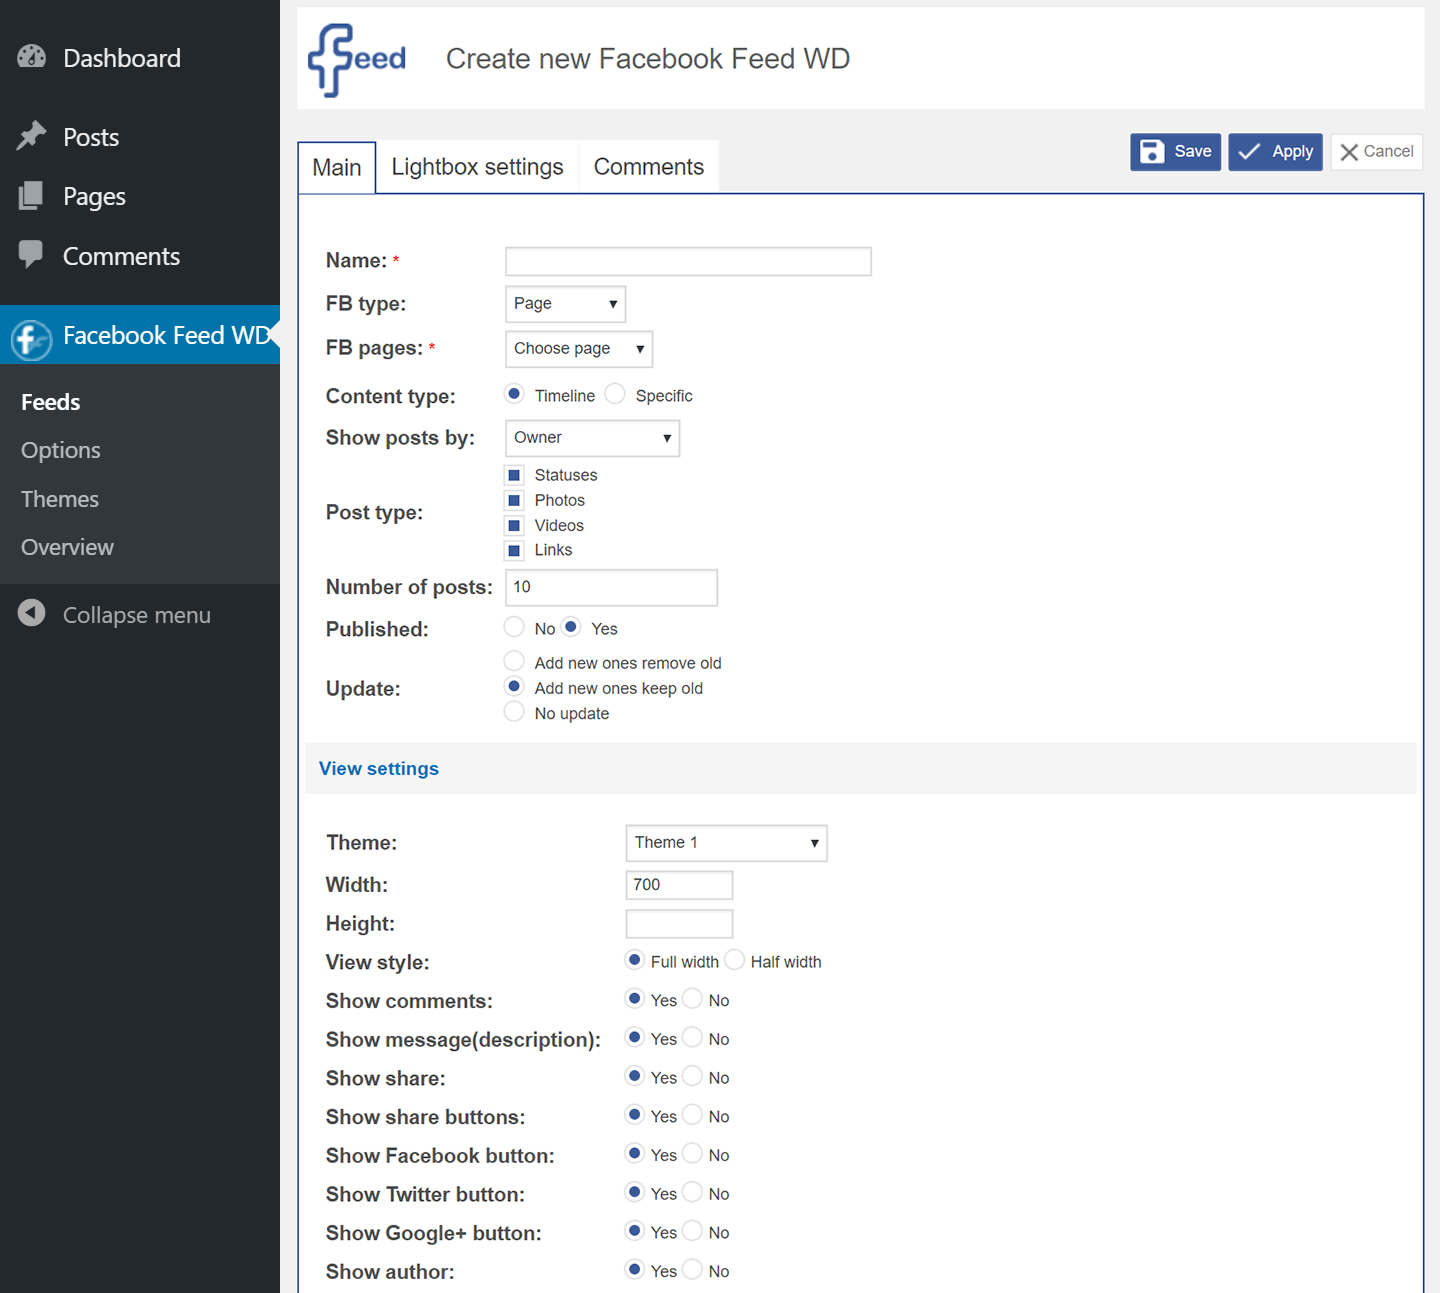Select Facebook Feed WD menu entry
Image resolution: width=1440 pixels, height=1293 pixels.
pos(140,335)
